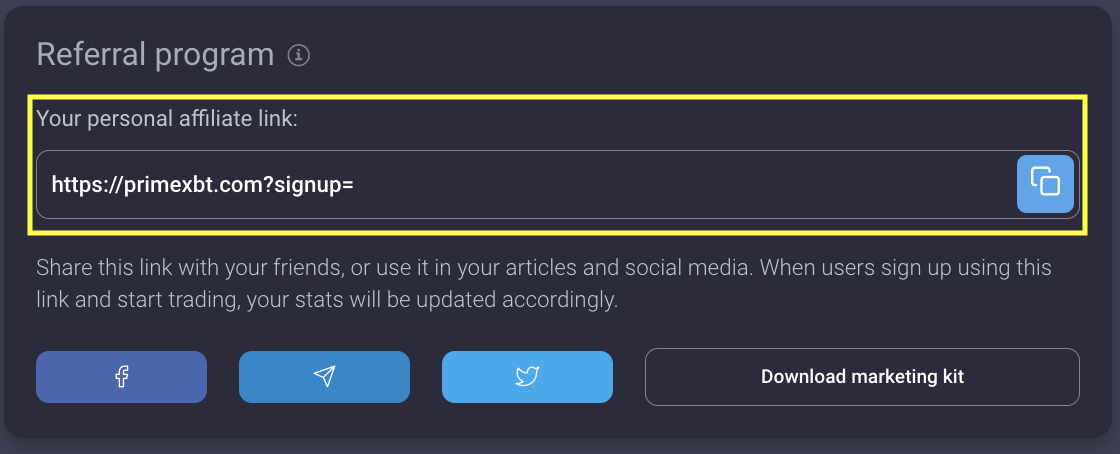This screenshot has width=1120, height=454.
Task: Click the info icon beside Referral program
Action: [298, 55]
